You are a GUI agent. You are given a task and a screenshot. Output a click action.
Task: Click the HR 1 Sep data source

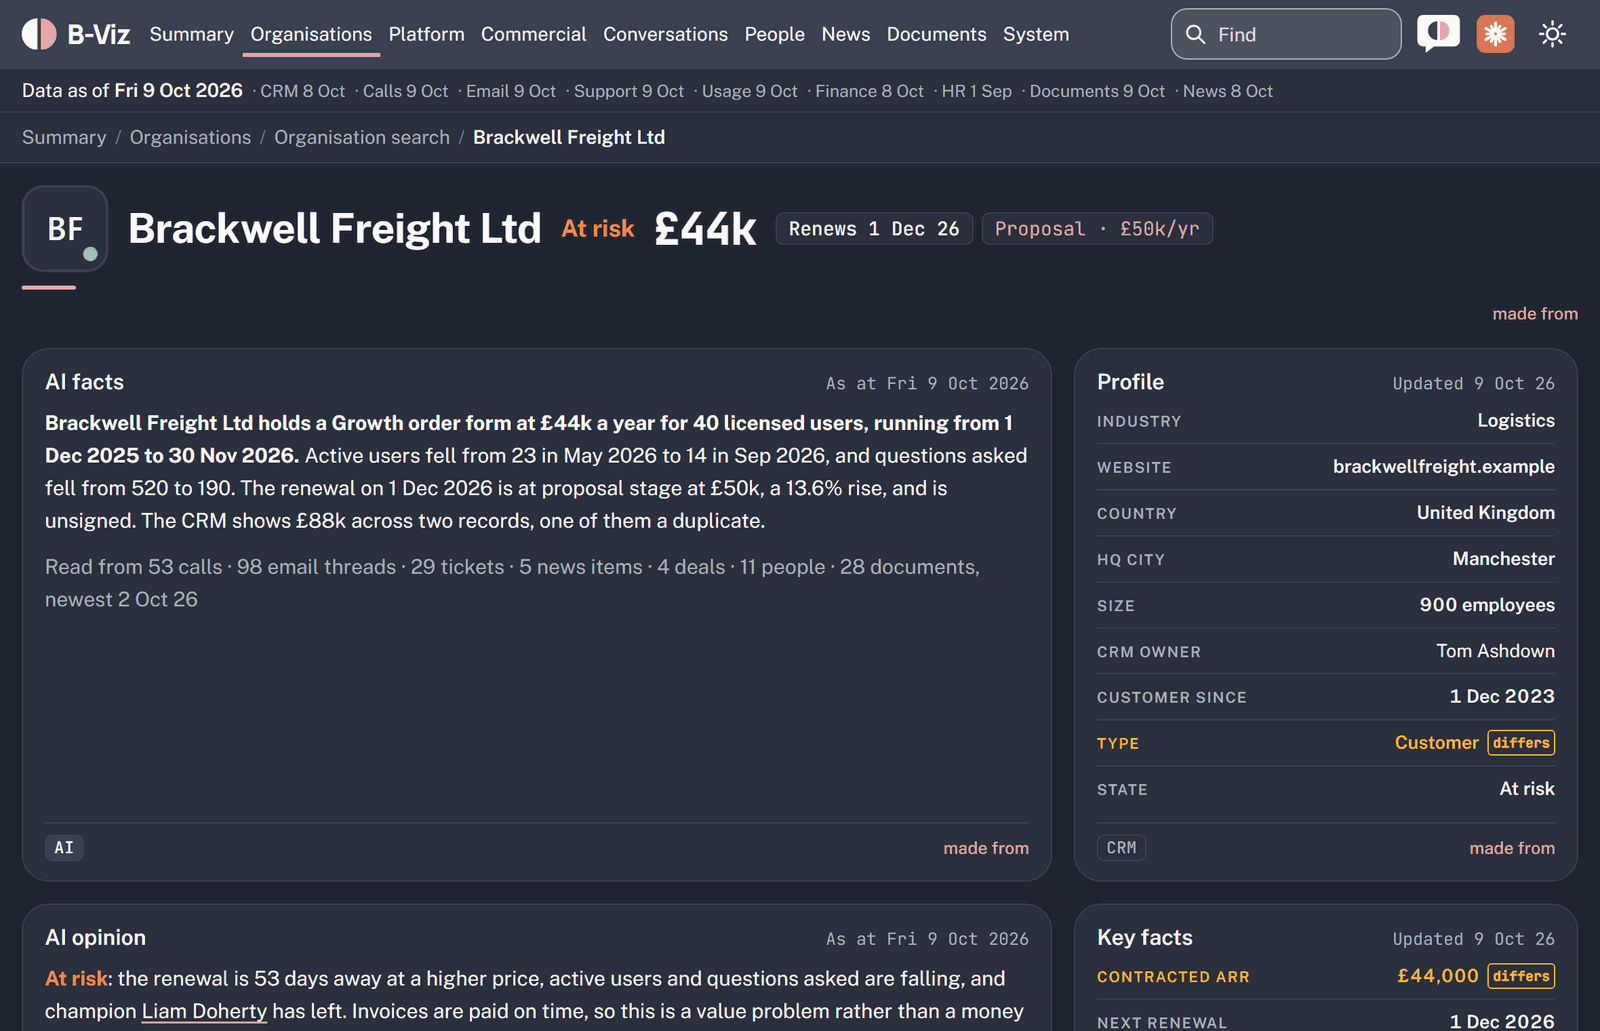(x=976, y=91)
